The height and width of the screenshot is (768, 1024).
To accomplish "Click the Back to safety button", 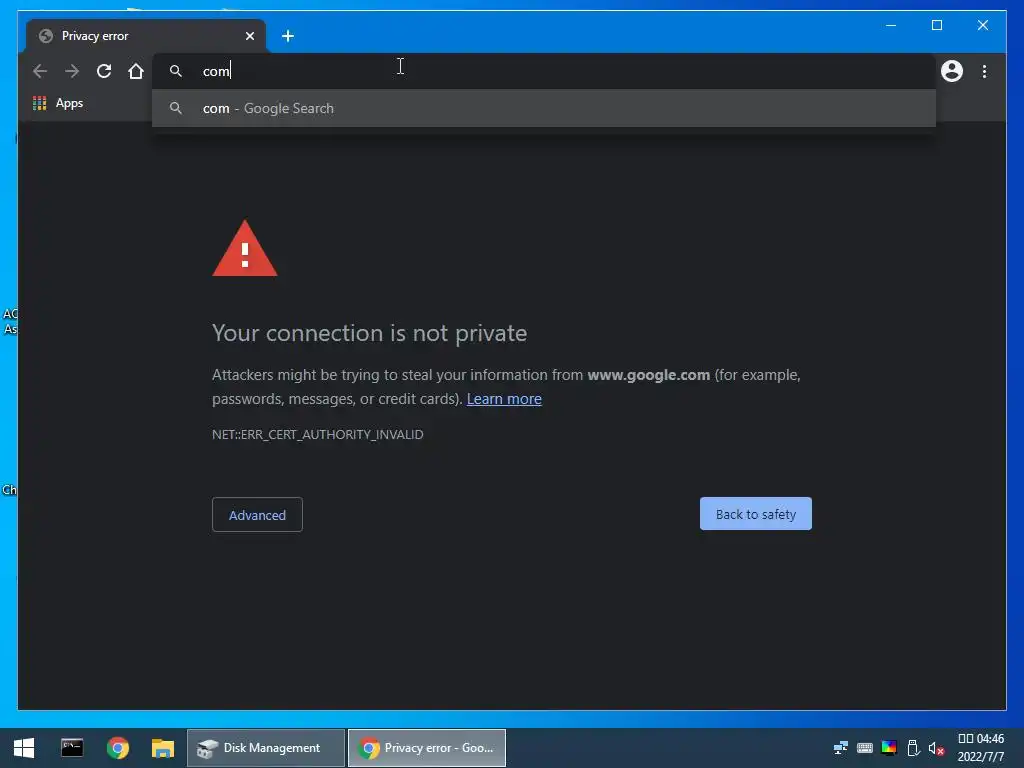I will pyautogui.click(x=756, y=514).
